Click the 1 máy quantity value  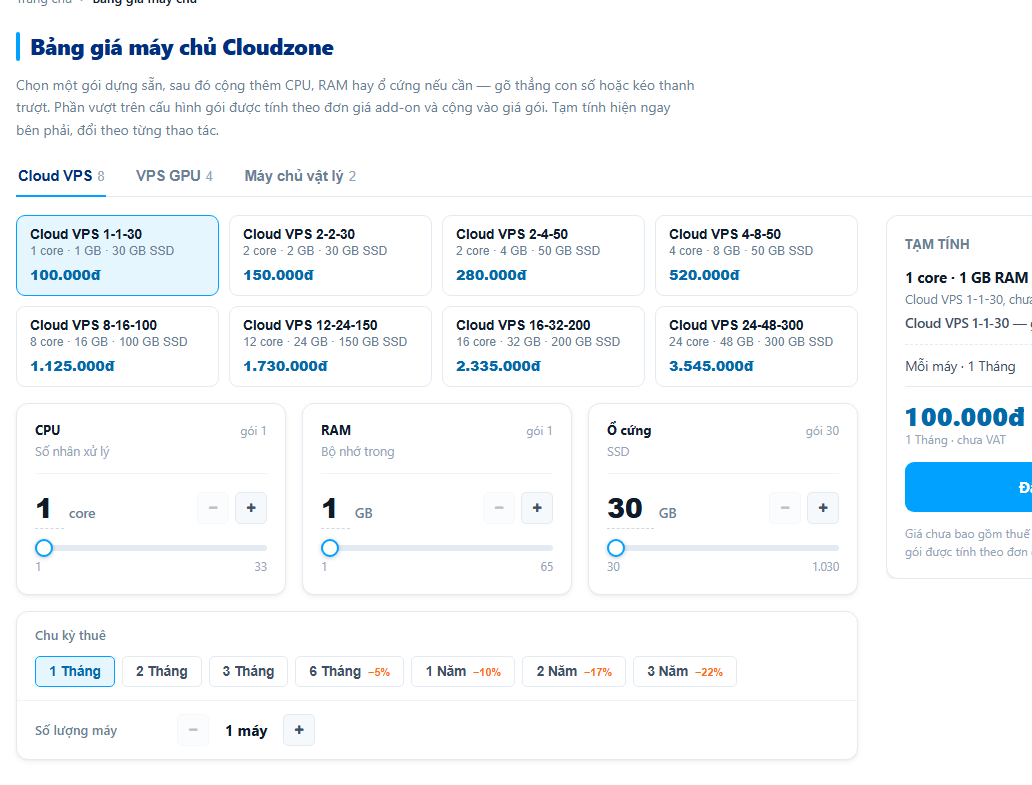(246, 730)
